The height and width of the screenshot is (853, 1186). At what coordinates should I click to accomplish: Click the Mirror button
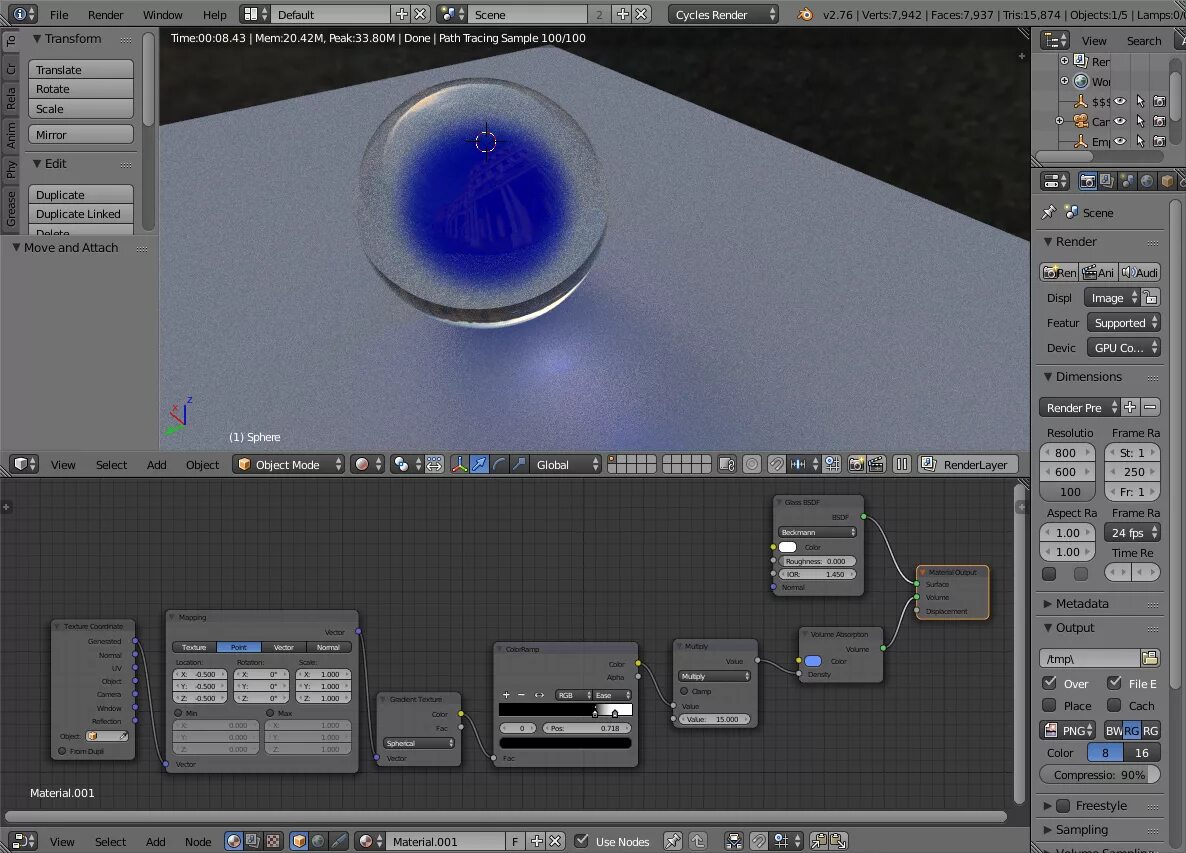pyautogui.click(x=81, y=135)
